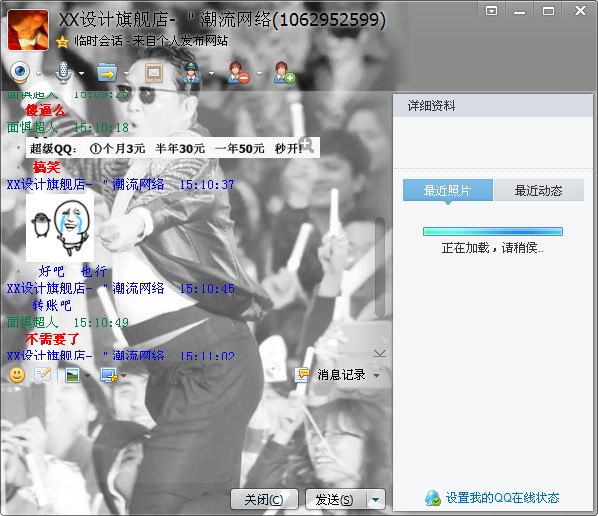598x516 pixels.
Task: Click the yellow star level icon
Action: [x=62, y=42]
